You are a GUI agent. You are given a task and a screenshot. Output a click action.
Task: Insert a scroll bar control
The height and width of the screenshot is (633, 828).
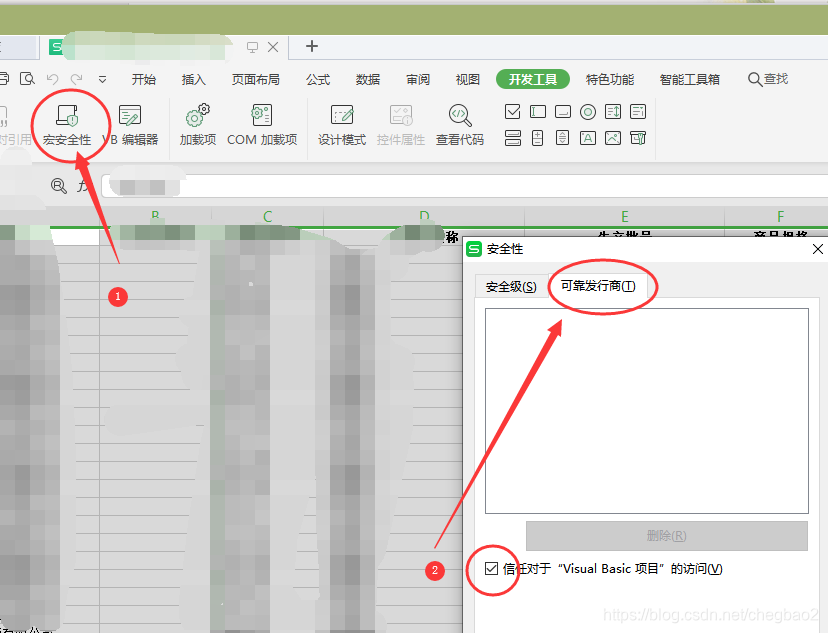[x=563, y=138]
